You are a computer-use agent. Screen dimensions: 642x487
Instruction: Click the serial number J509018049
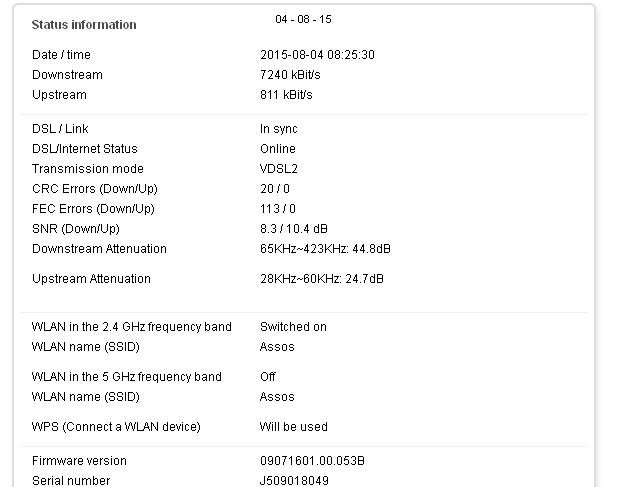pyautogui.click(x=294, y=481)
